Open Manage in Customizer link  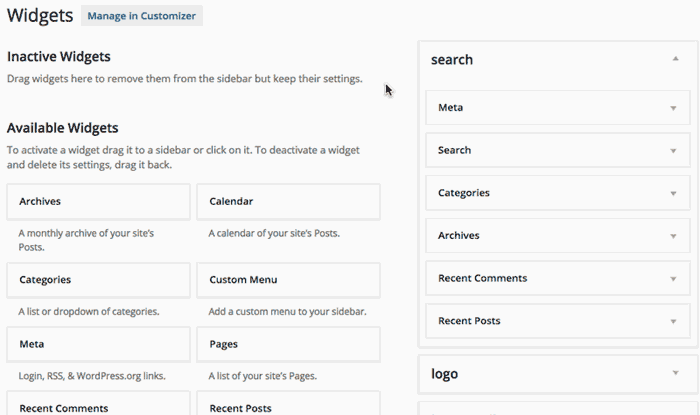click(x=142, y=16)
